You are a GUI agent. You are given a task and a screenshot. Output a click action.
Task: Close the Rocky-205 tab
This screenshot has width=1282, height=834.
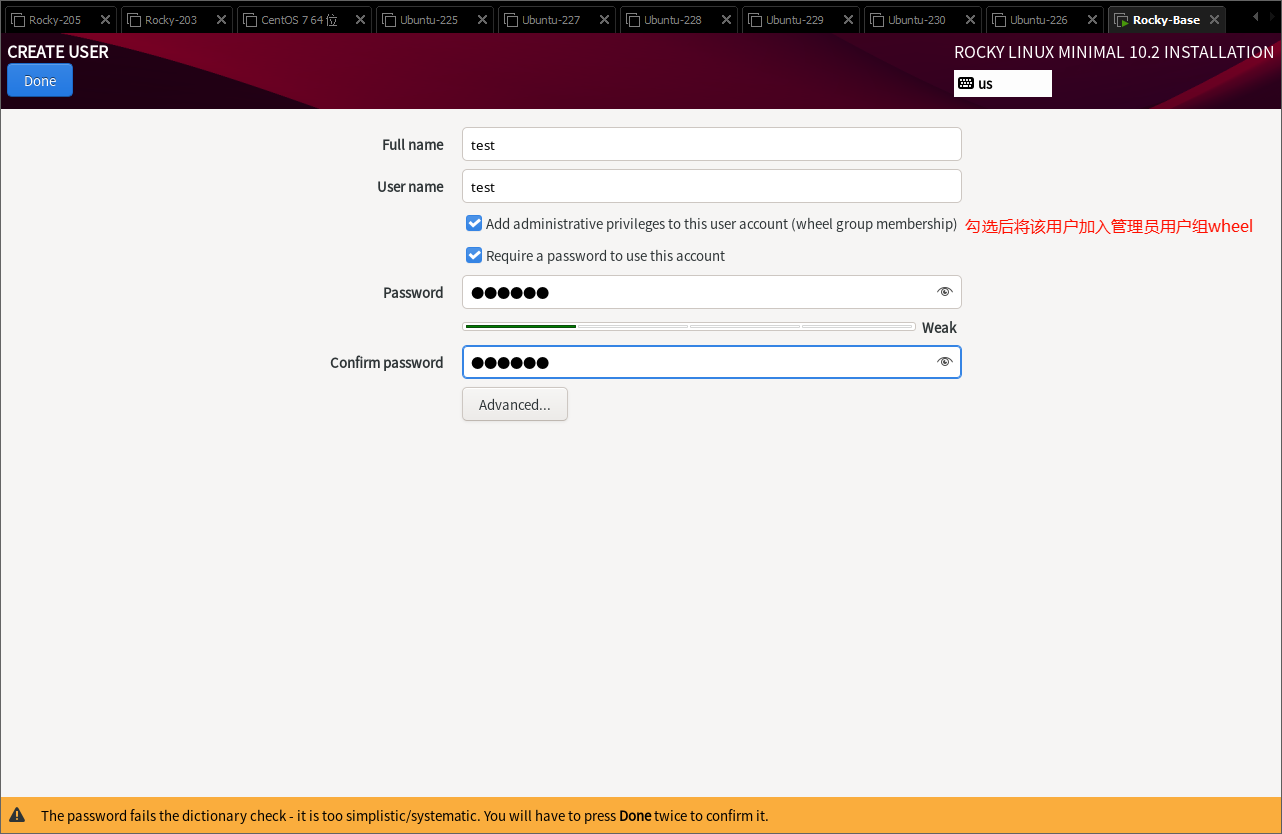tap(105, 20)
